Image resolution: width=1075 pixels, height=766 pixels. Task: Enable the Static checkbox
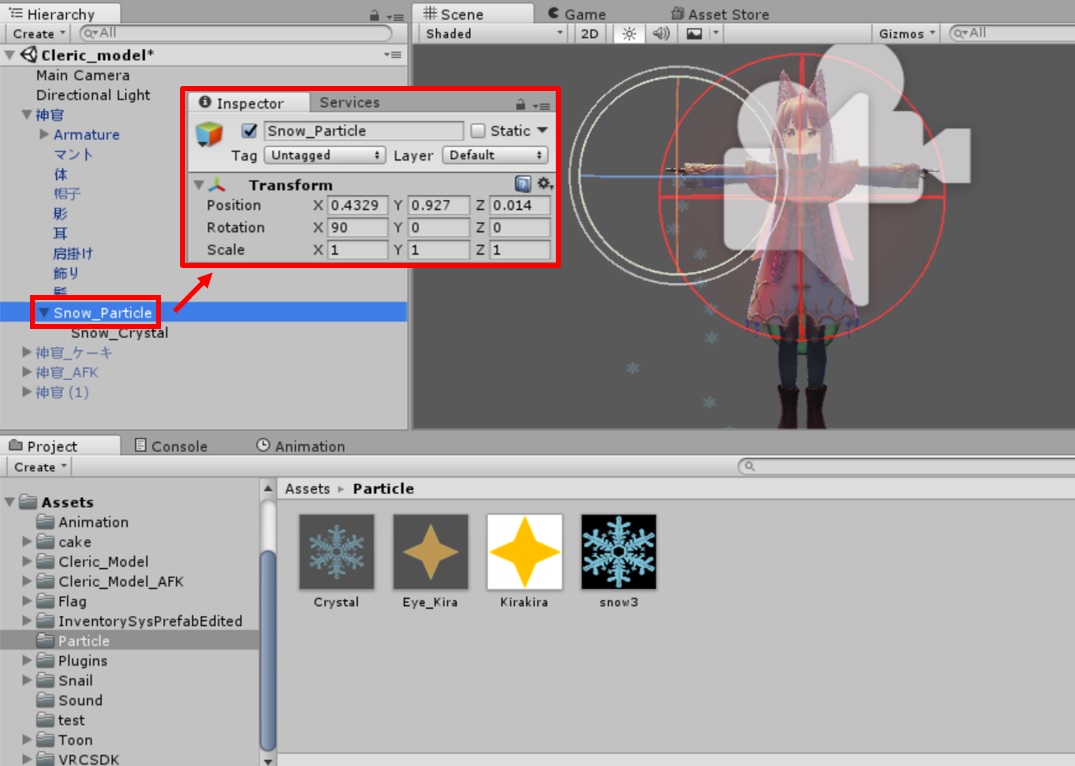pos(478,131)
